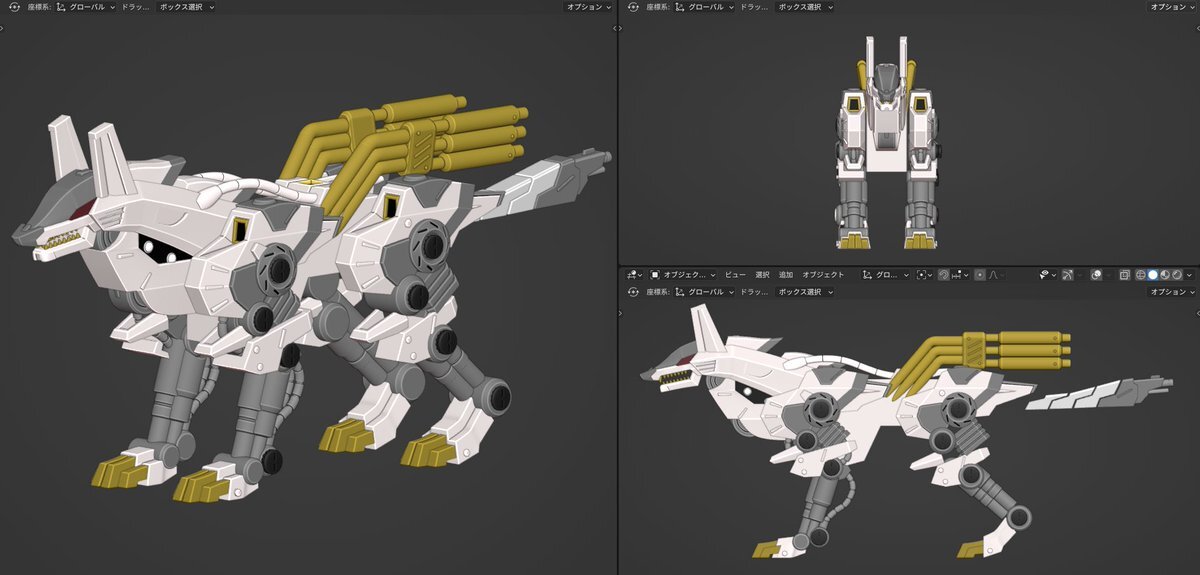Image resolution: width=1200 pixels, height=575 pixels.
Task: Expand the viewport shading options dropdown
Action: [x=1190, y=274]
